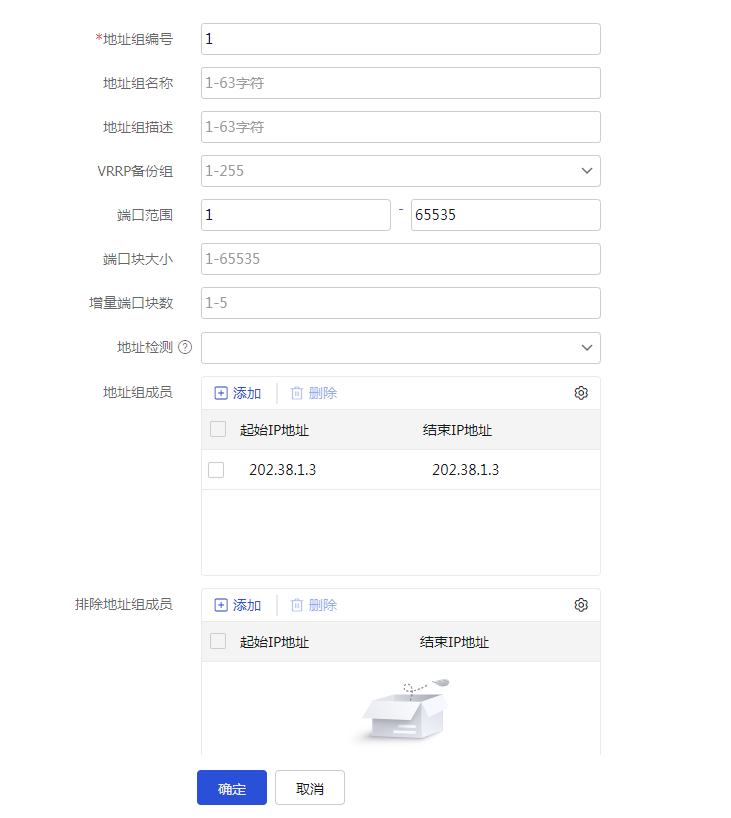Open settings gear in 排除地址组成员 table
Screen dimensions: 731x818
[581, 605]
